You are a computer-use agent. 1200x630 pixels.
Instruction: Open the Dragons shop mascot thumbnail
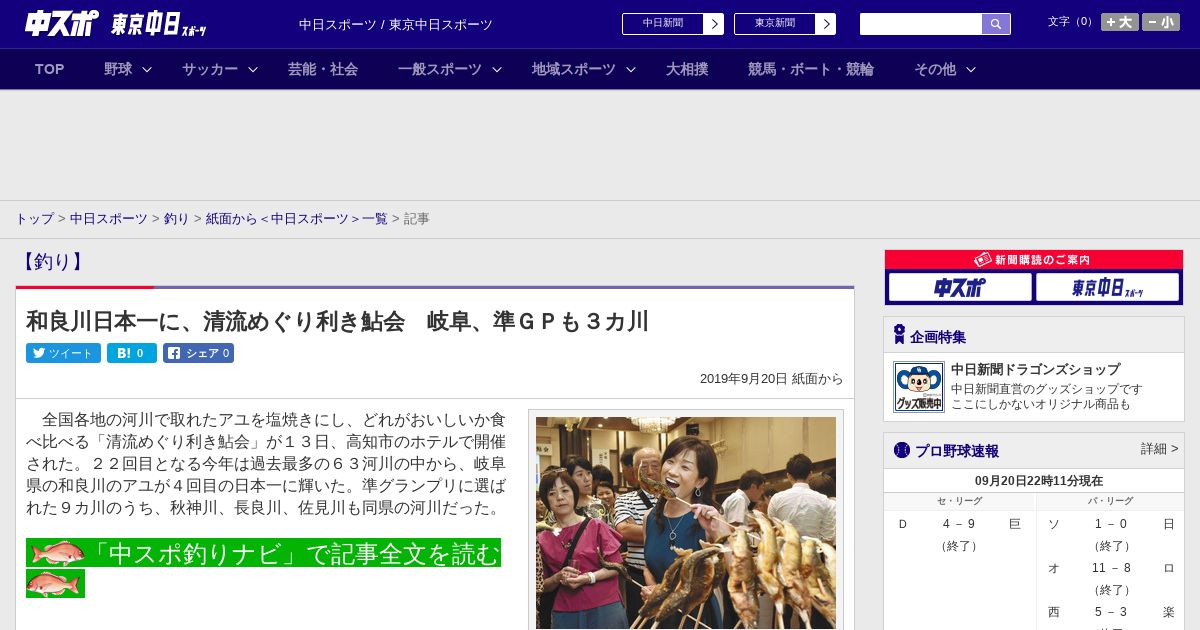pos(919,387)
